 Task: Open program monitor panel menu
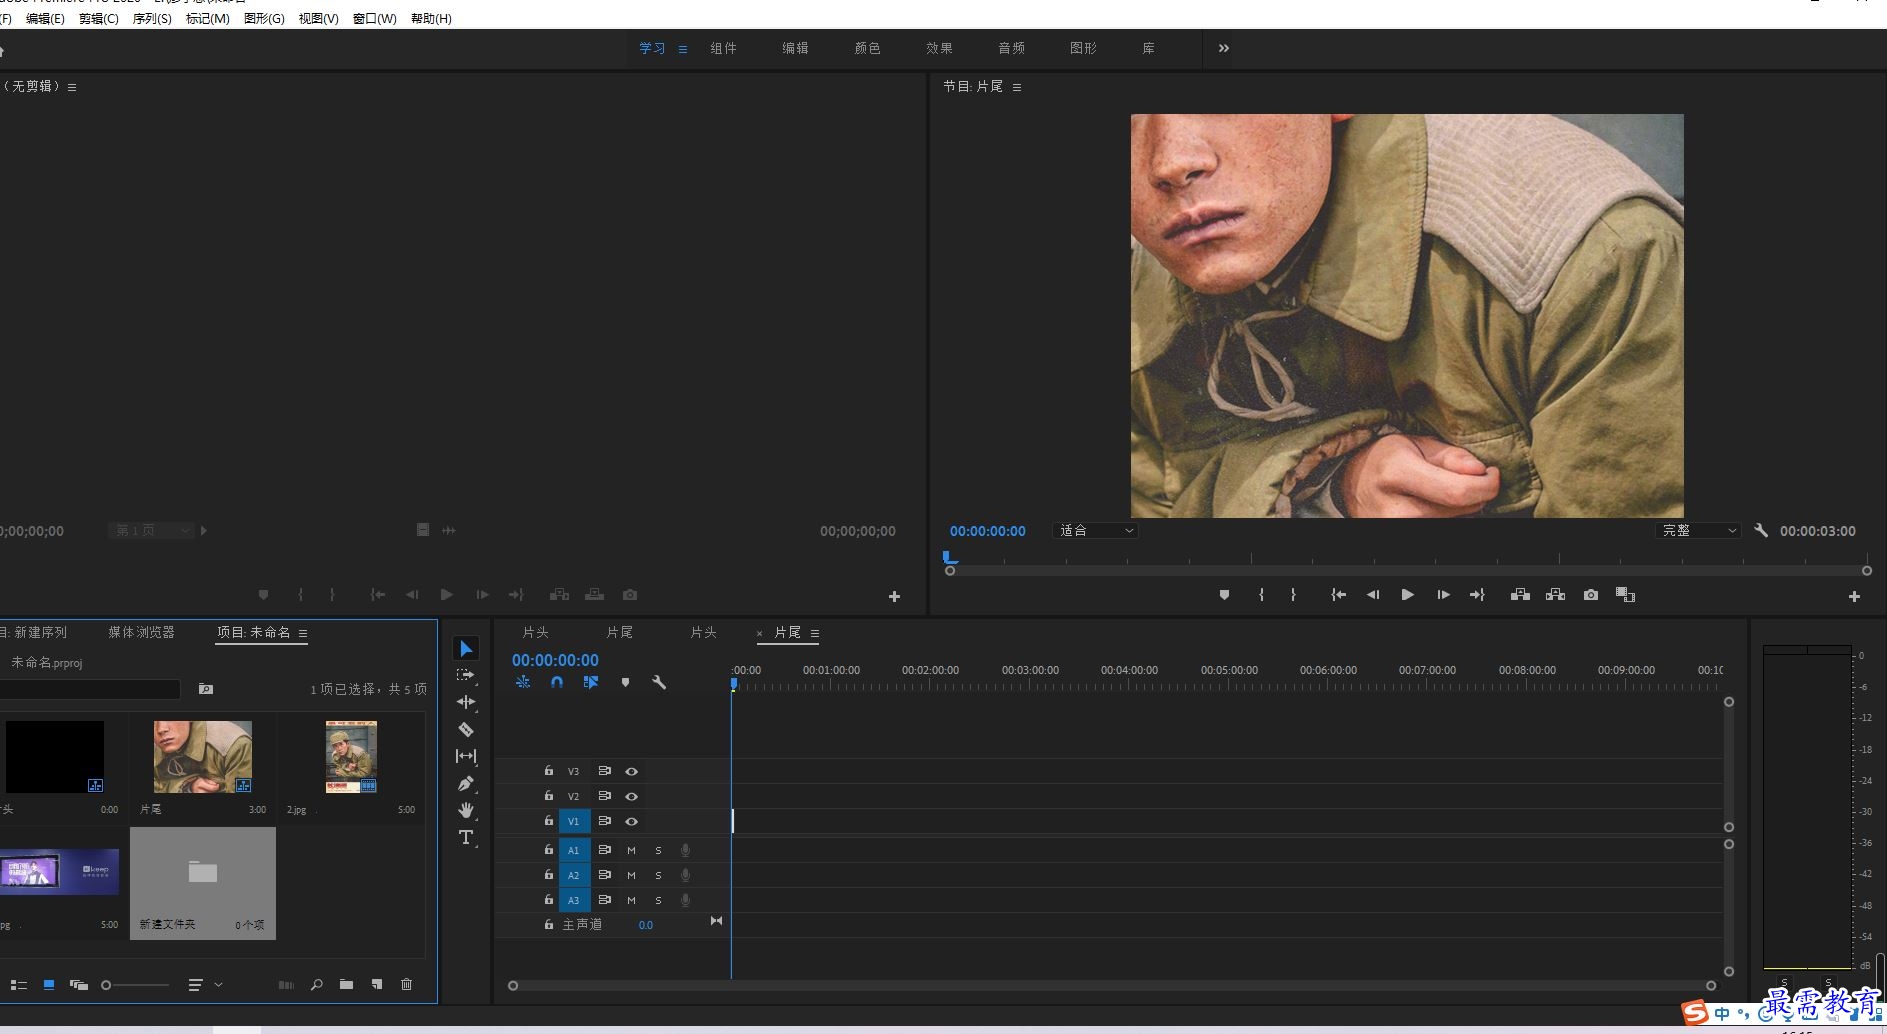click(1017, 87)
